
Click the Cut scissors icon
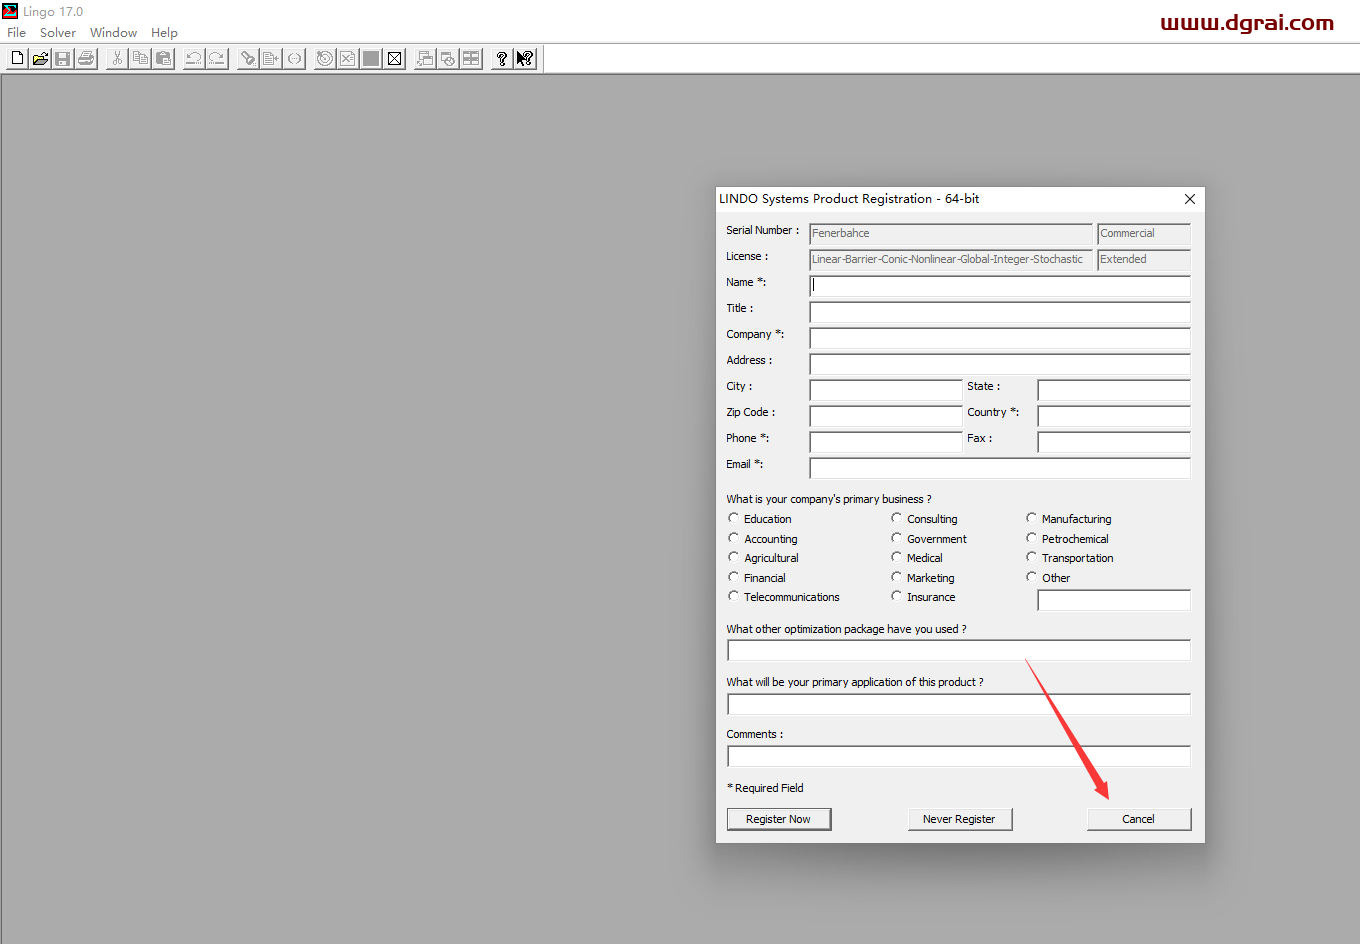pos(117,59)
